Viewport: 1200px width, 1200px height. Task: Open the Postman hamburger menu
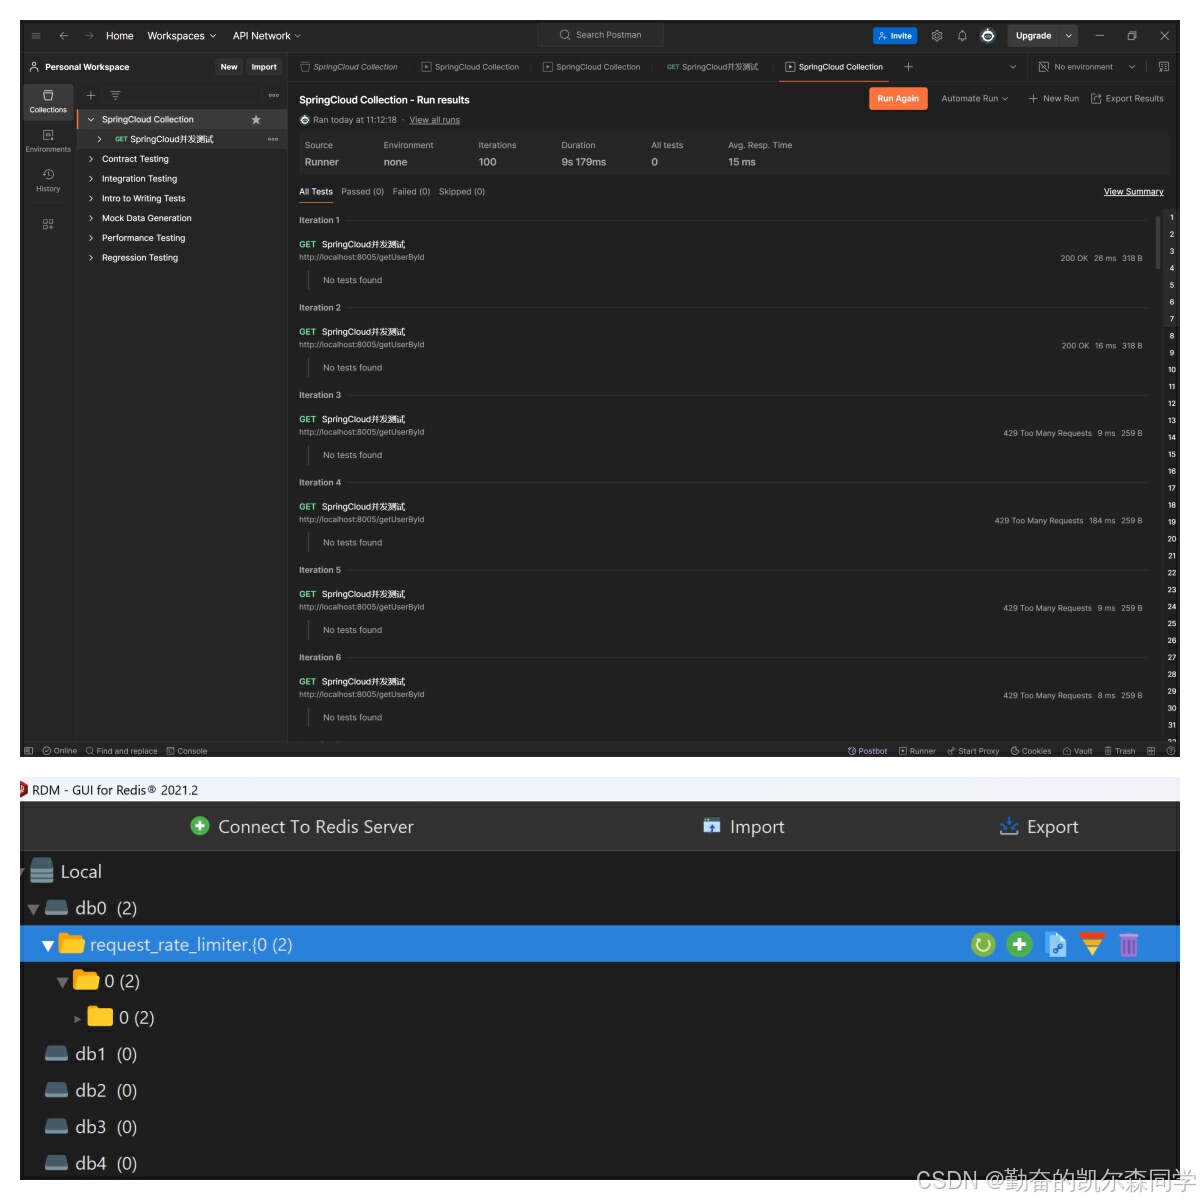click(36, 36)
